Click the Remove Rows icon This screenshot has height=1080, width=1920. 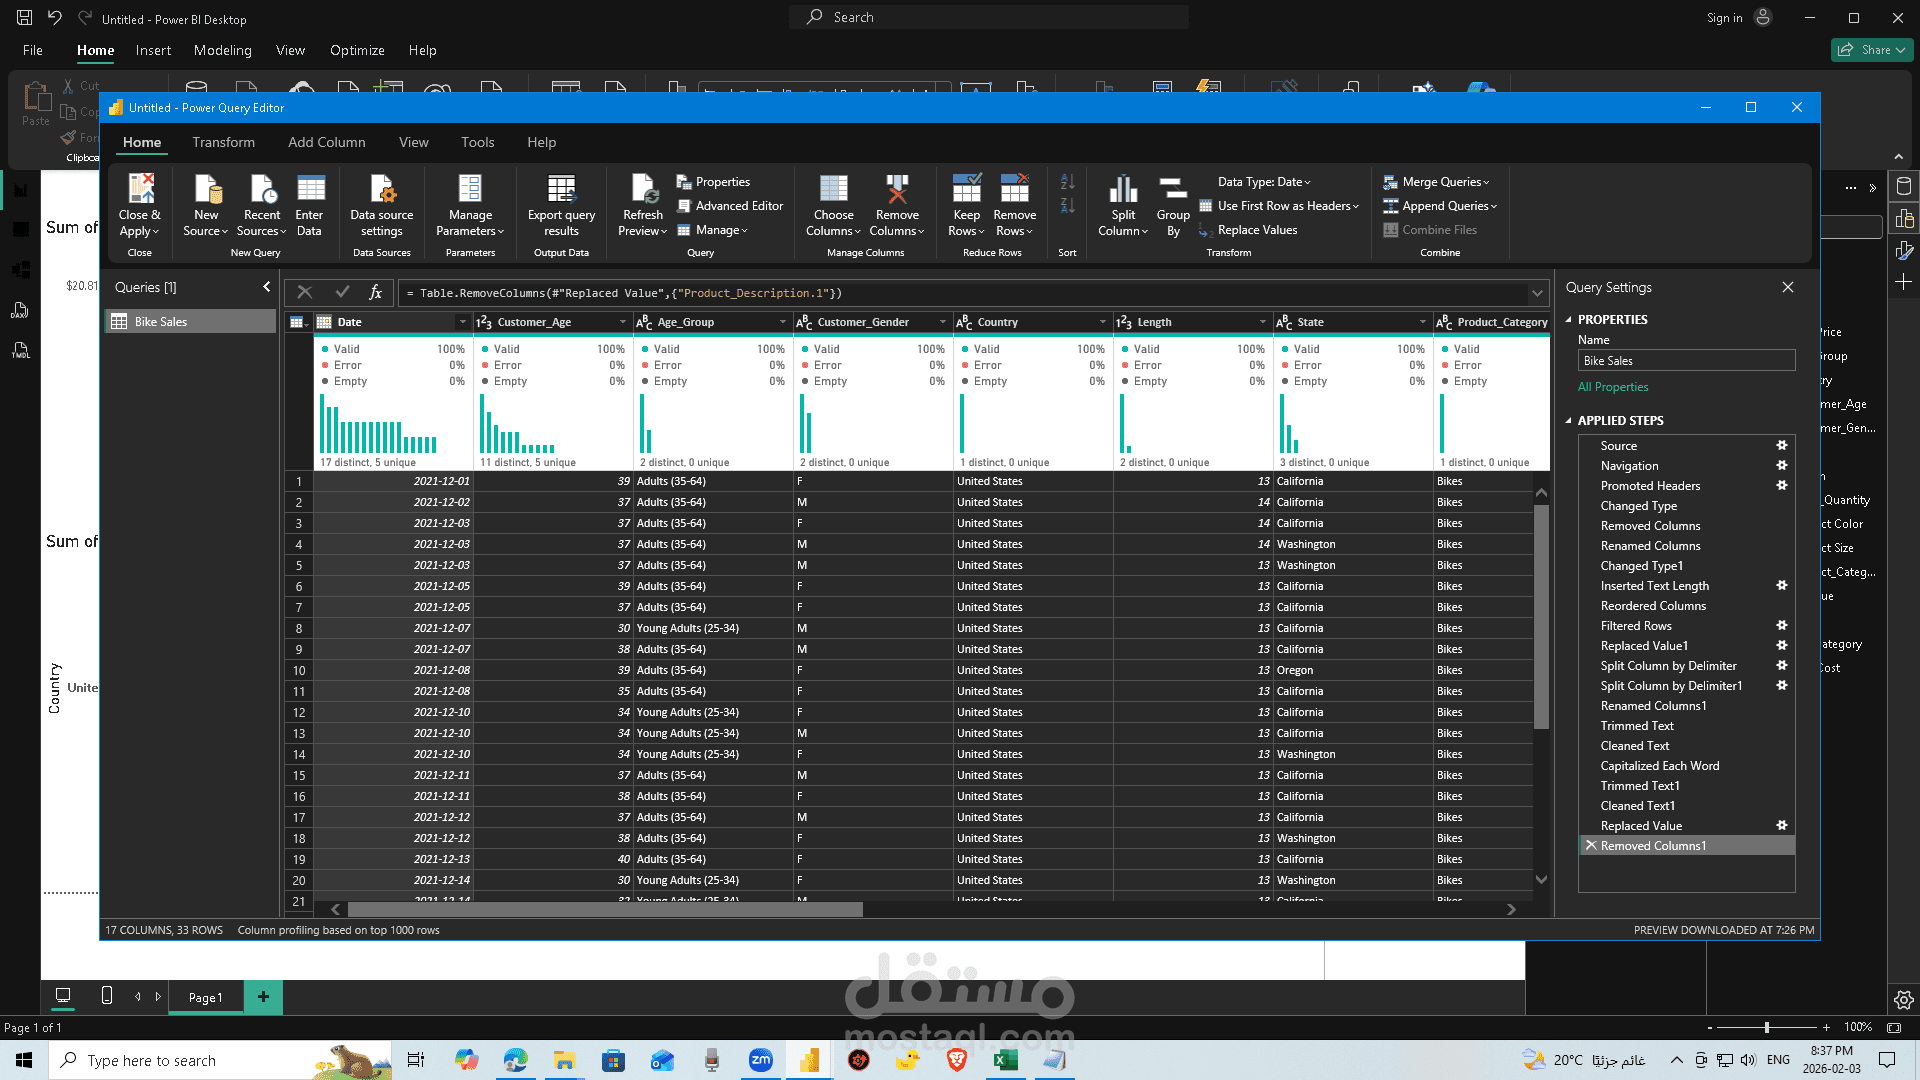(1015, 188)
